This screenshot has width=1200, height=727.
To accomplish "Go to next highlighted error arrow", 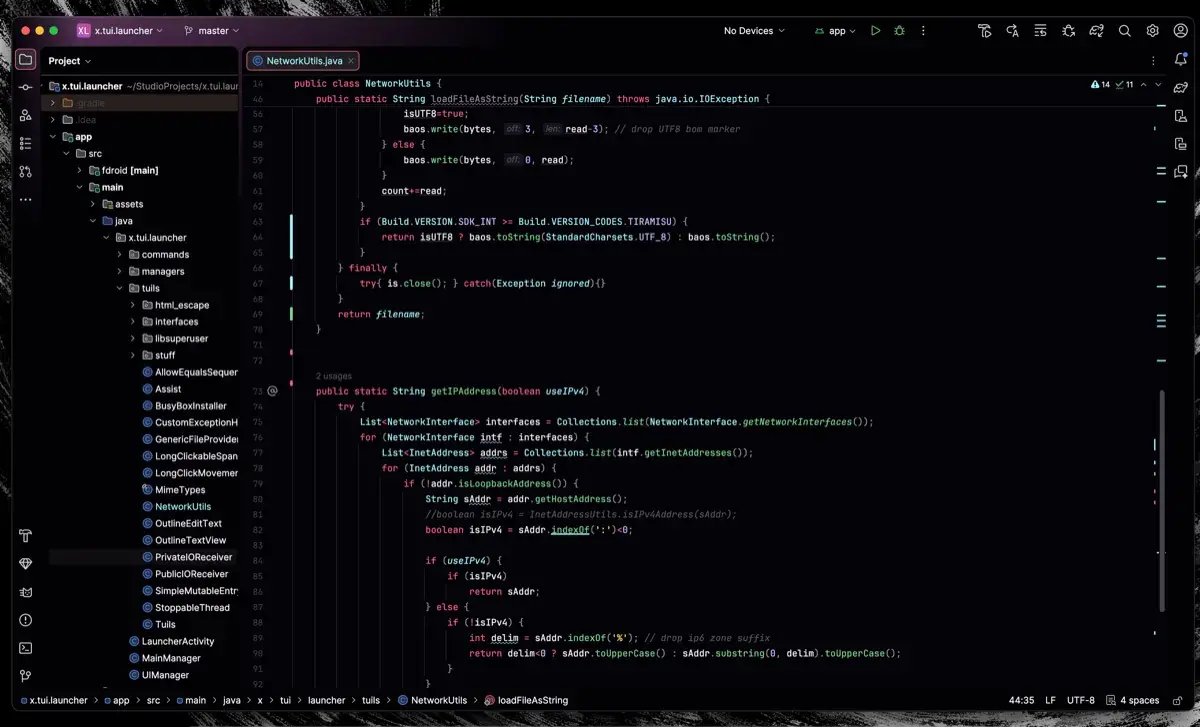I will (x=1159, y=85).
